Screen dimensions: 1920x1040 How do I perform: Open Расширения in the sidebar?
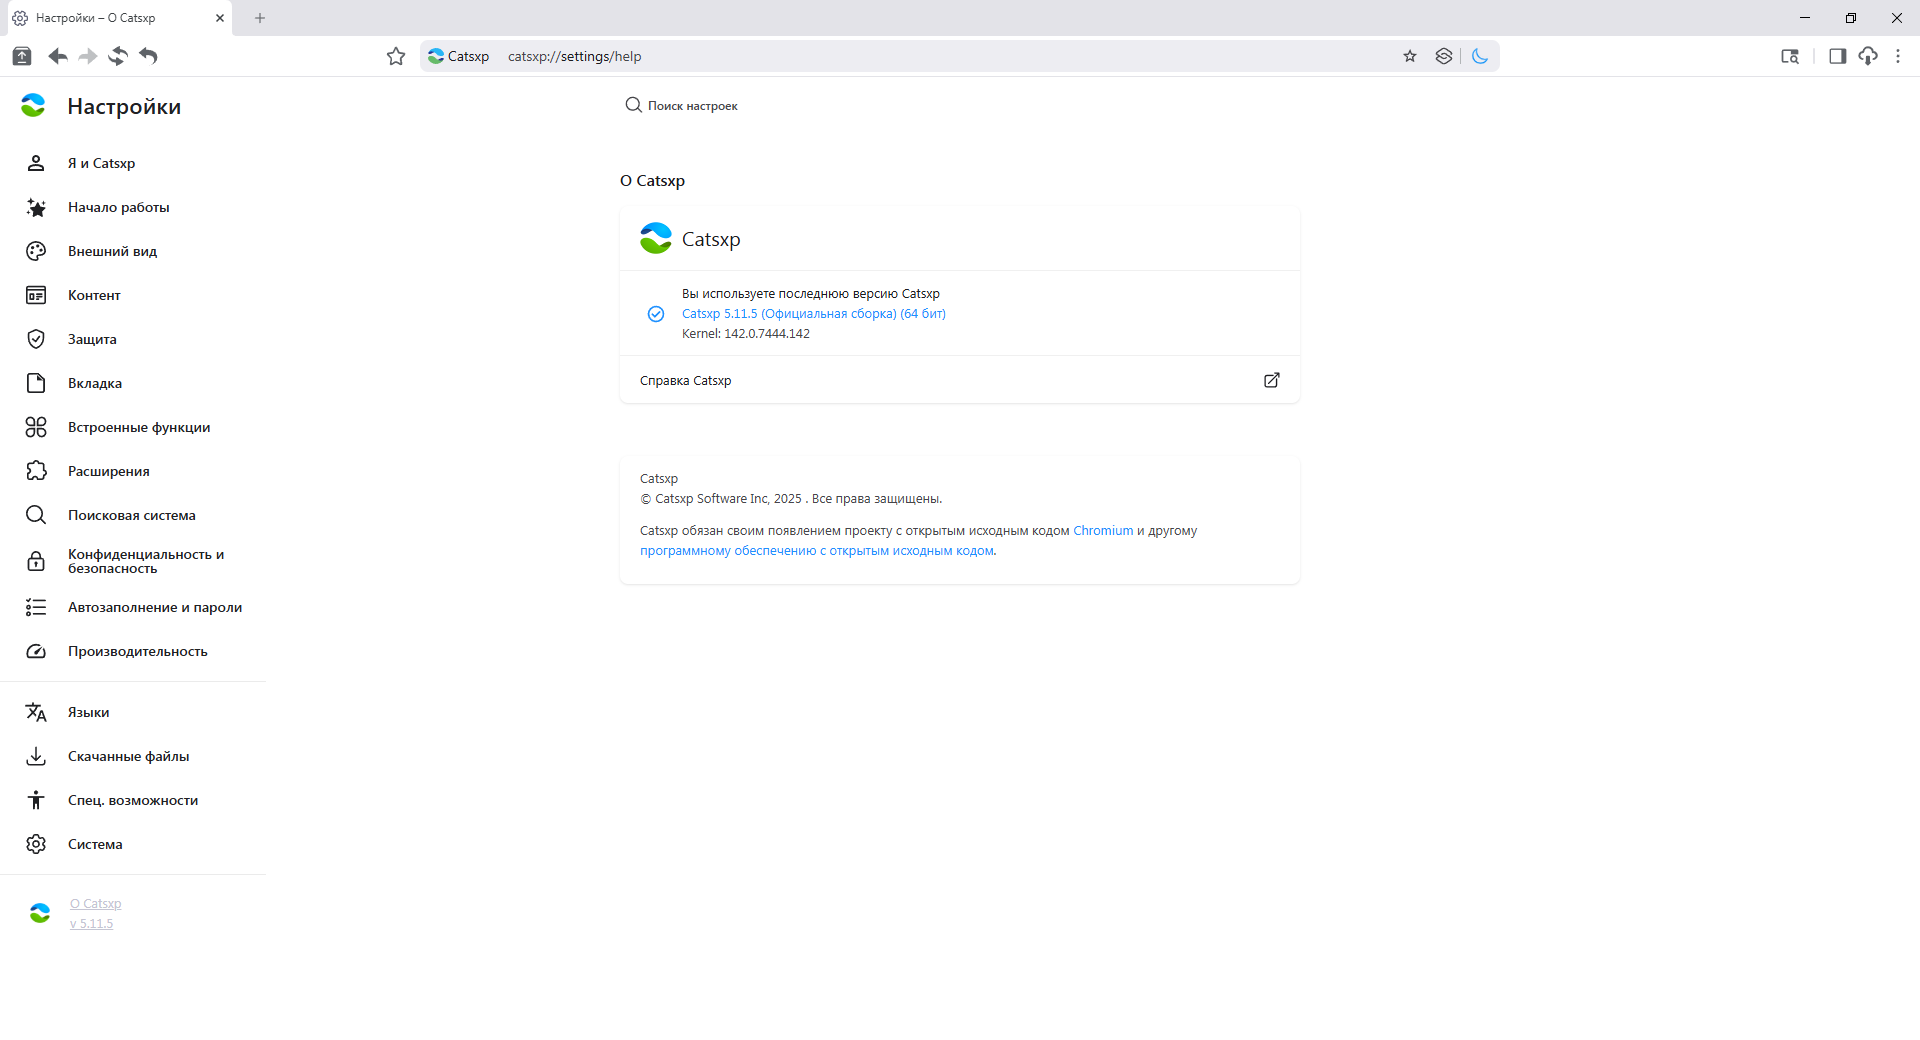(108, 471)
